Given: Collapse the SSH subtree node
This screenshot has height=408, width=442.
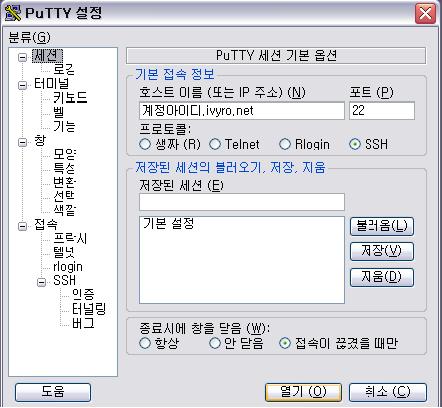Looking at the screenshot, I should pos(41,282).
